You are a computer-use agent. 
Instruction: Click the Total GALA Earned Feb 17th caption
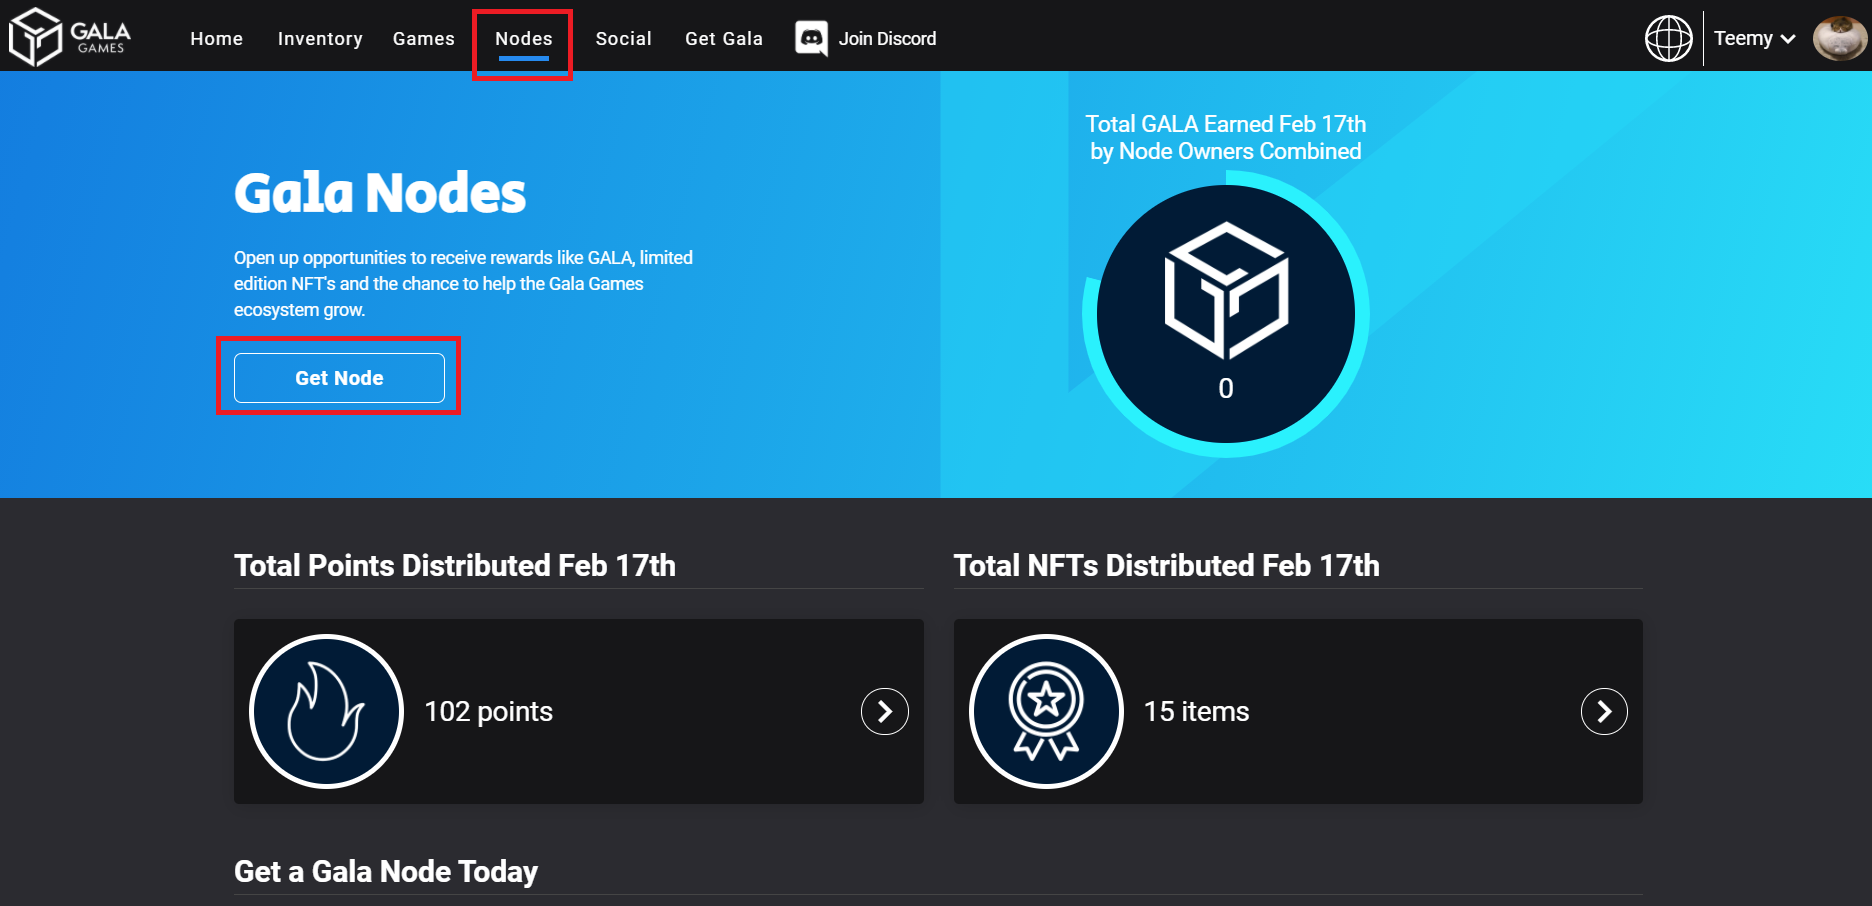(x=1226, y=137)
